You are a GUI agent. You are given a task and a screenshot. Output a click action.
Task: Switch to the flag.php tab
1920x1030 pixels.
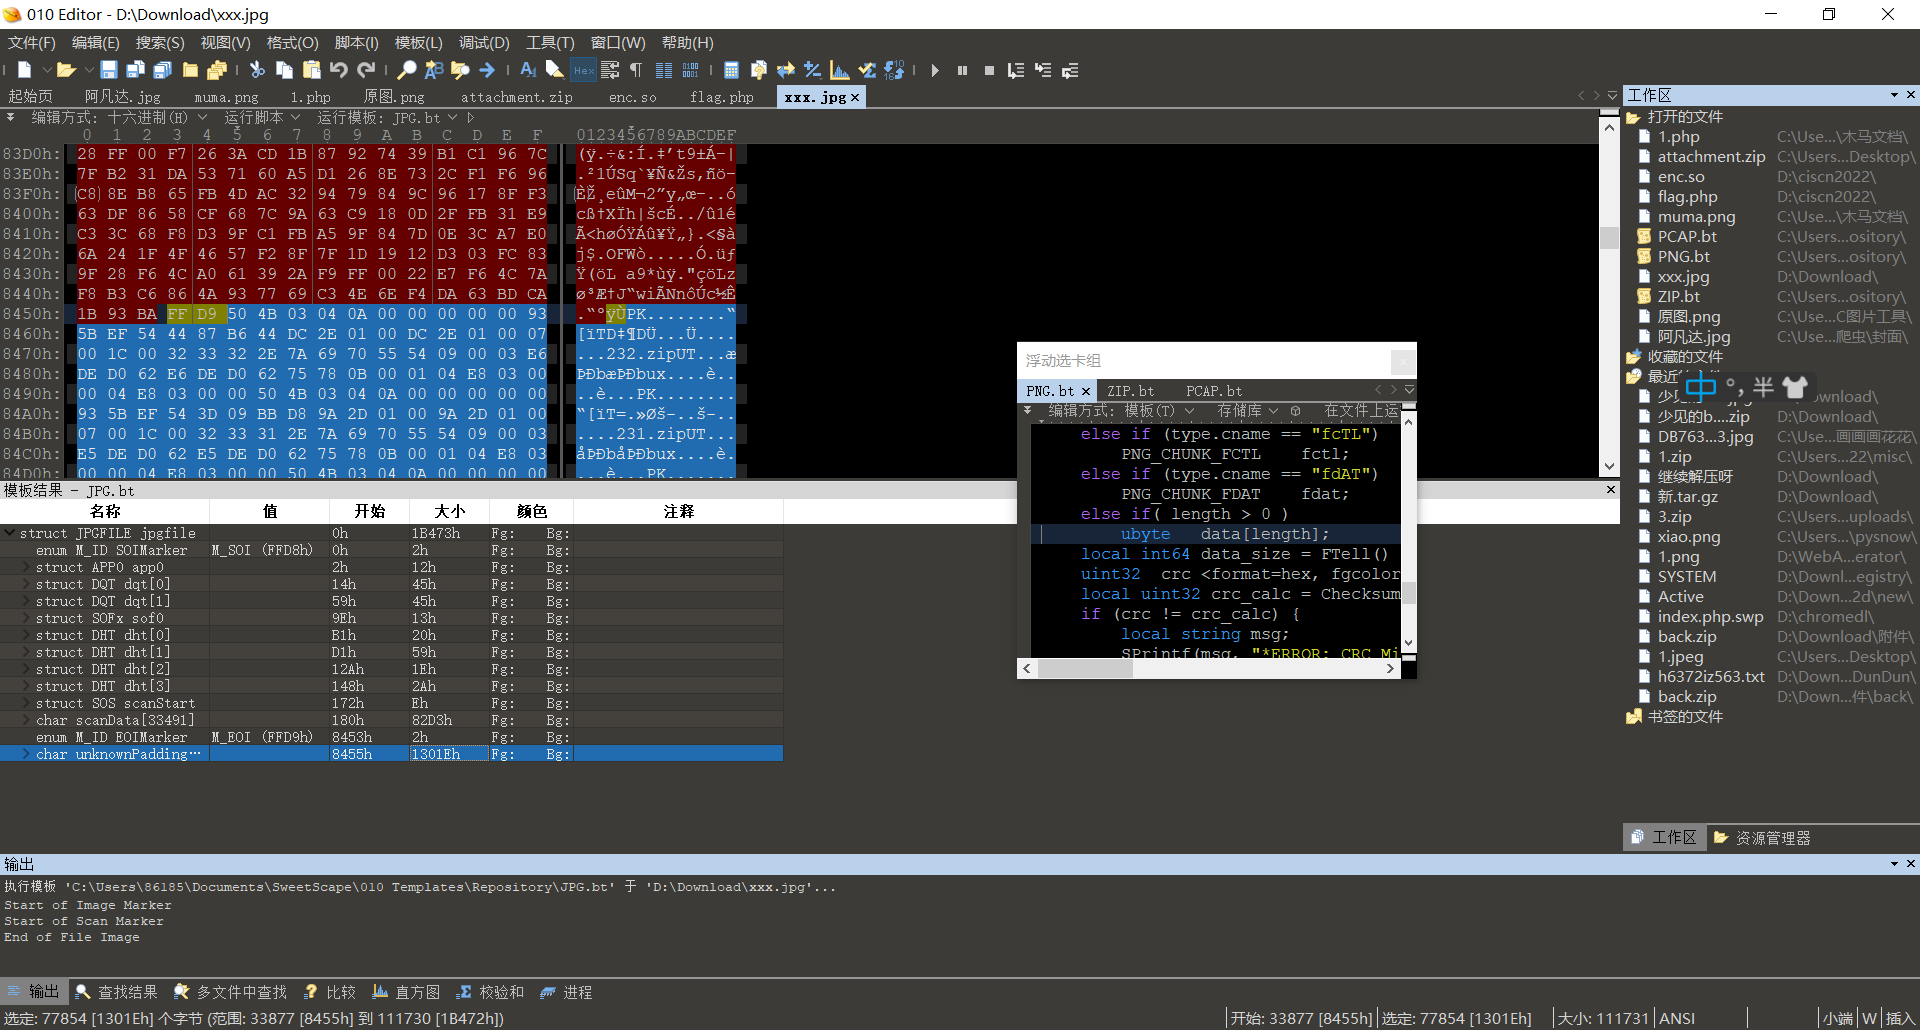722,97
